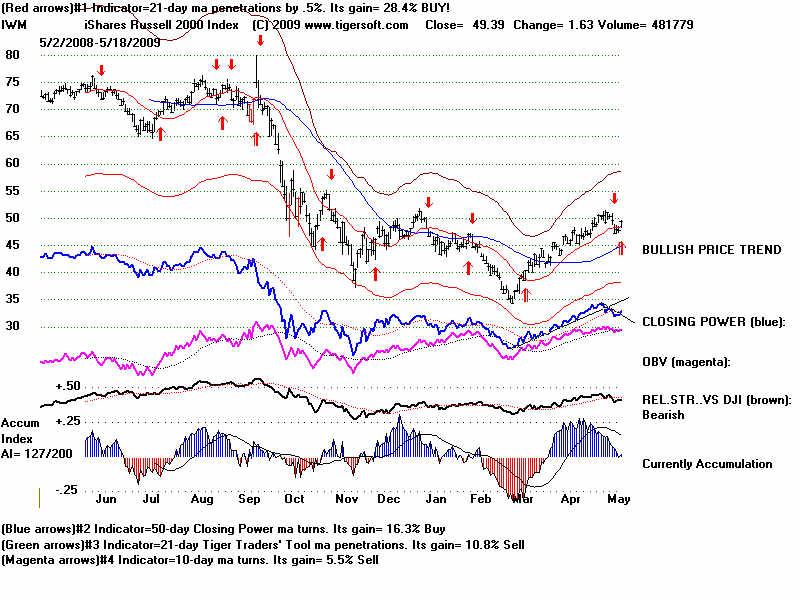The height and width of the screenshot is (600, 800).
Task: Click the red up arrow below November low
Action: click(376, 272)
